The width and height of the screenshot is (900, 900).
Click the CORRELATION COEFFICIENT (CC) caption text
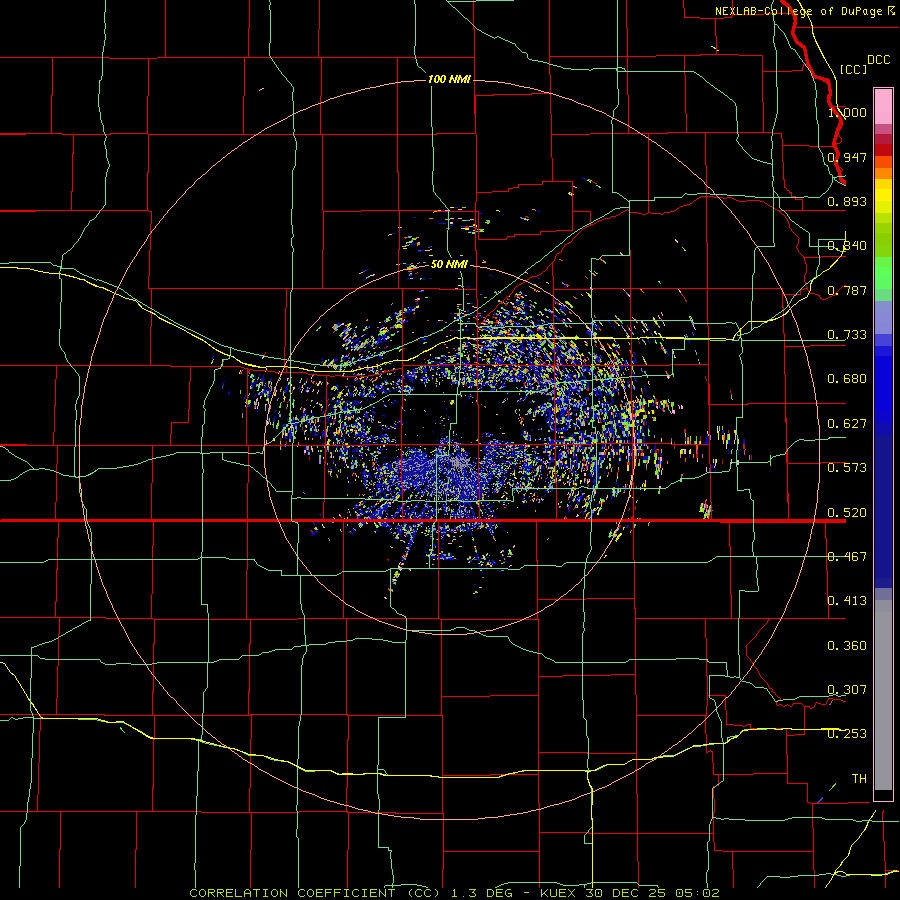point(315,893)
